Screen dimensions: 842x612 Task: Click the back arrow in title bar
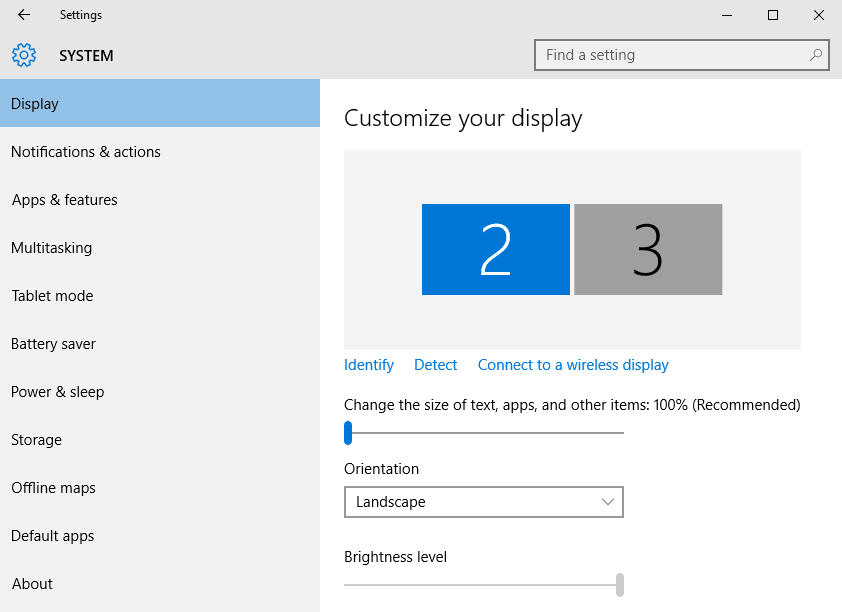[x=24, y=14]
